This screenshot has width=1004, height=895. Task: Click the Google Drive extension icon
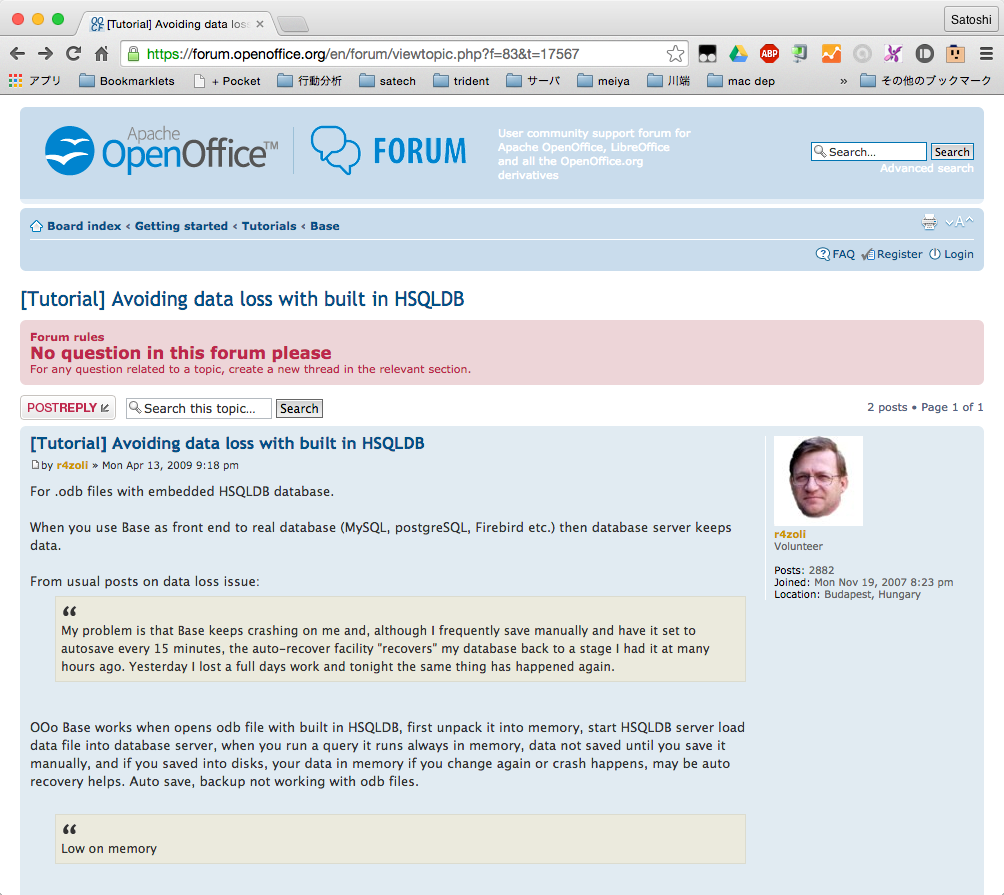[738, 54]
